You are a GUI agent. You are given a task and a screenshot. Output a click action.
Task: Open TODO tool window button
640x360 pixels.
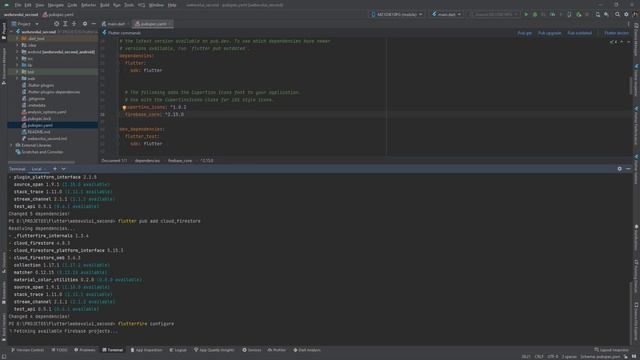(59, 350)
